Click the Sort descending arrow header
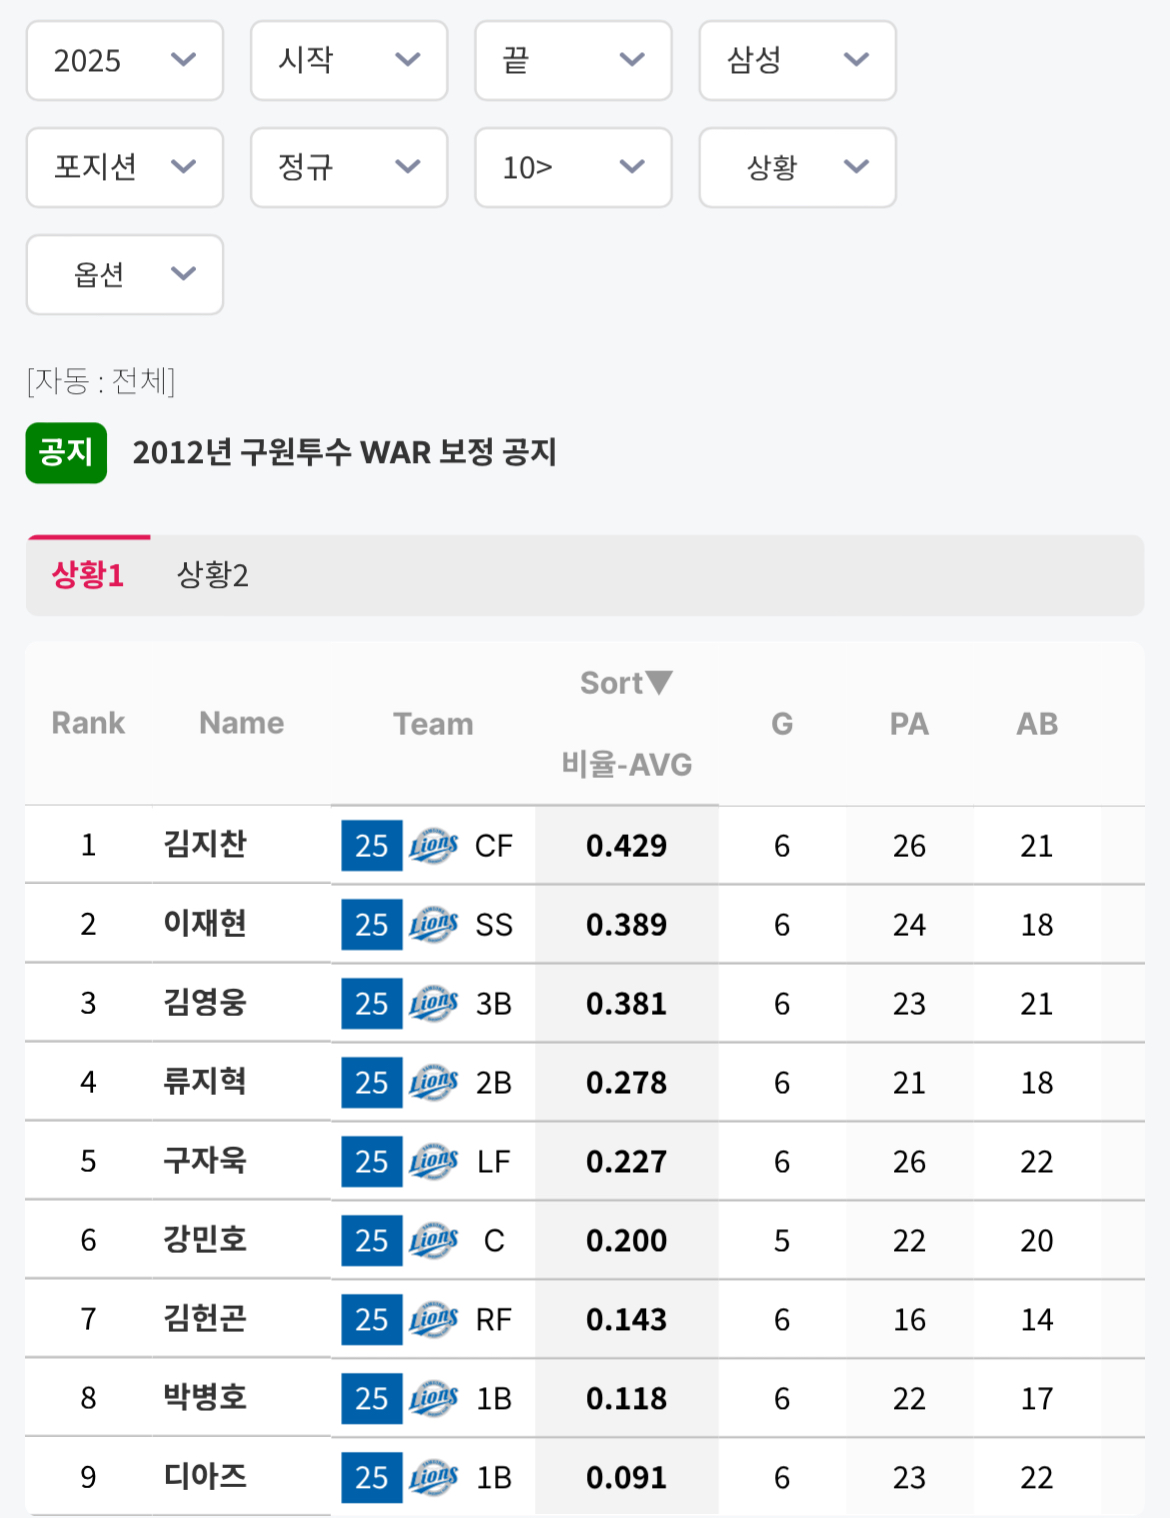 pos(626,683)
